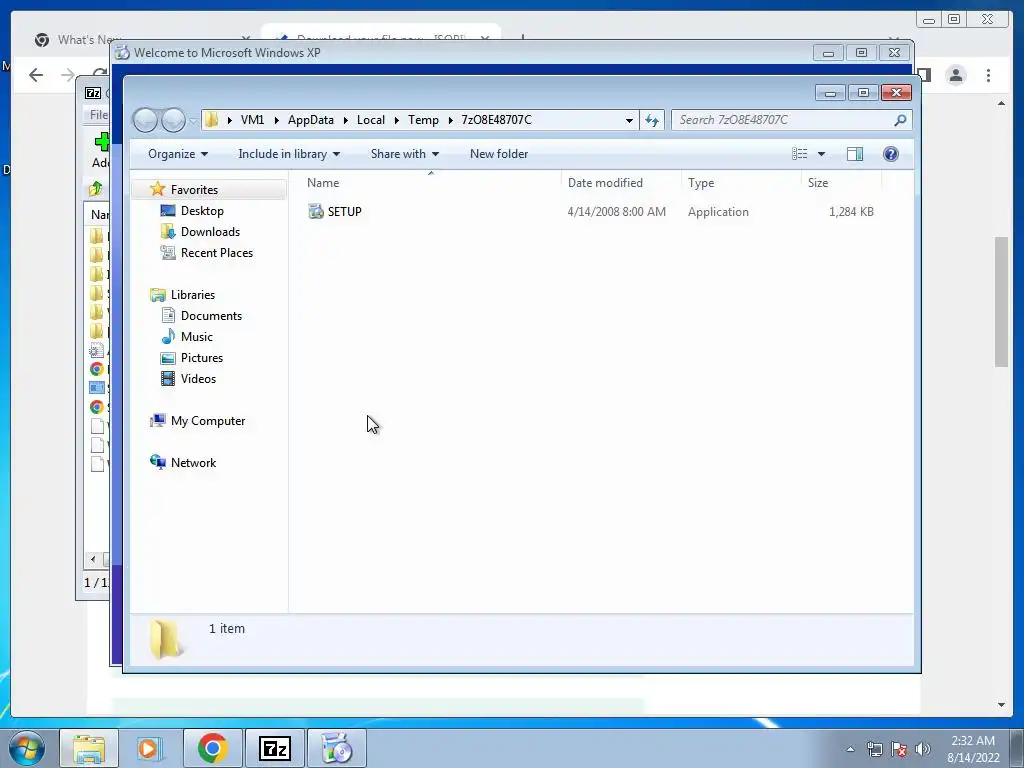Click Chrome profile avatar icon
1024x768 pixels.
pyautogui.click(x=956, y=75)
